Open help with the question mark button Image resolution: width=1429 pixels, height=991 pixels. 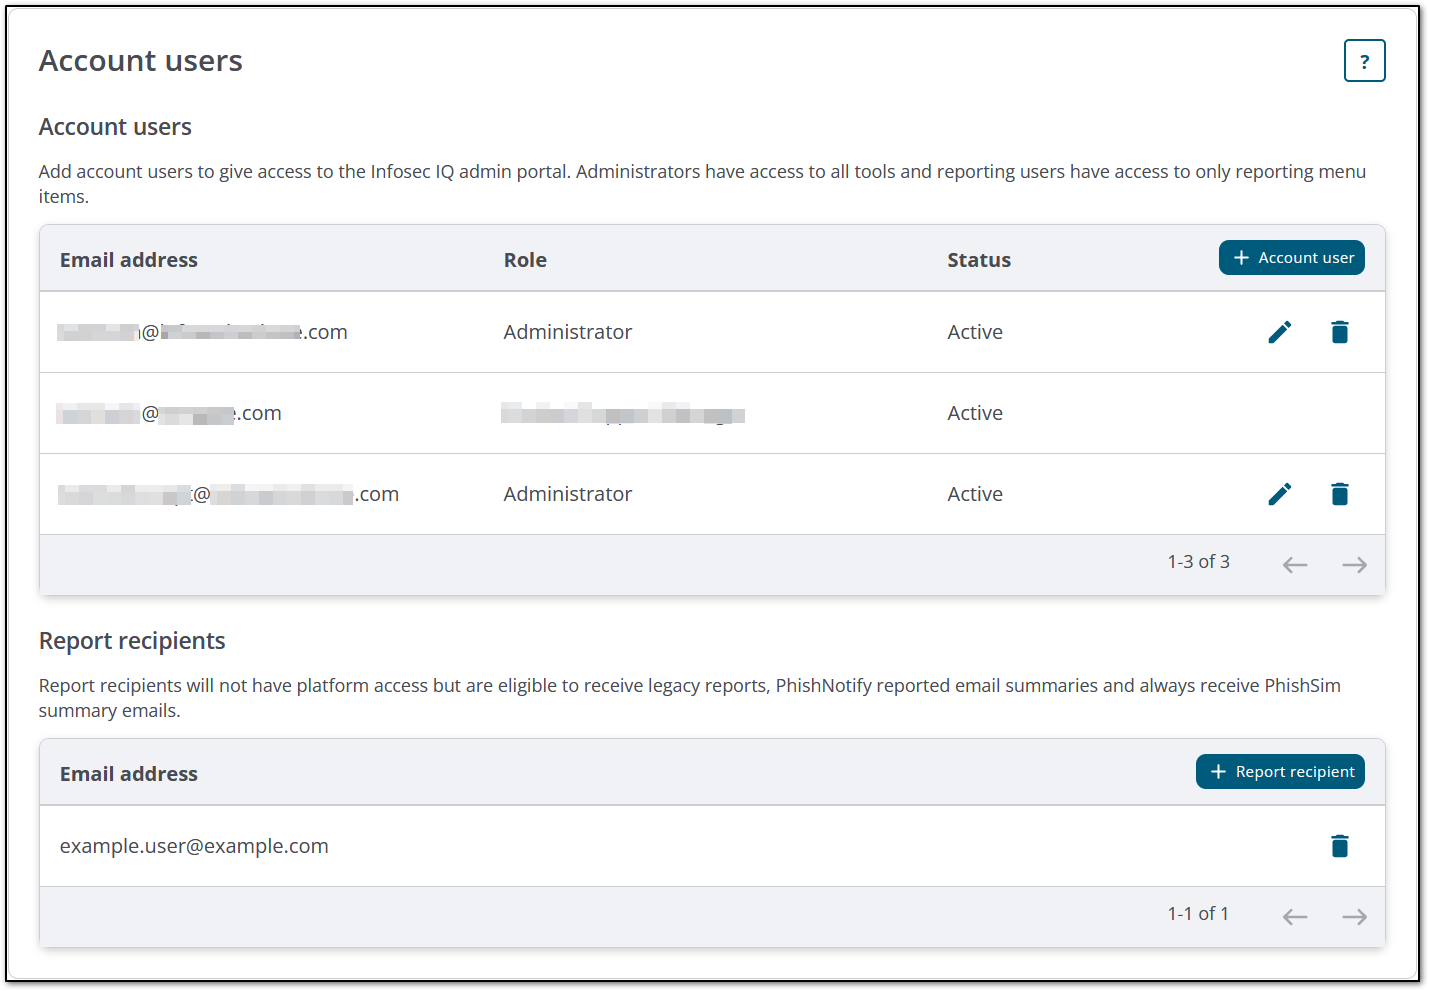pos(1364,60)
